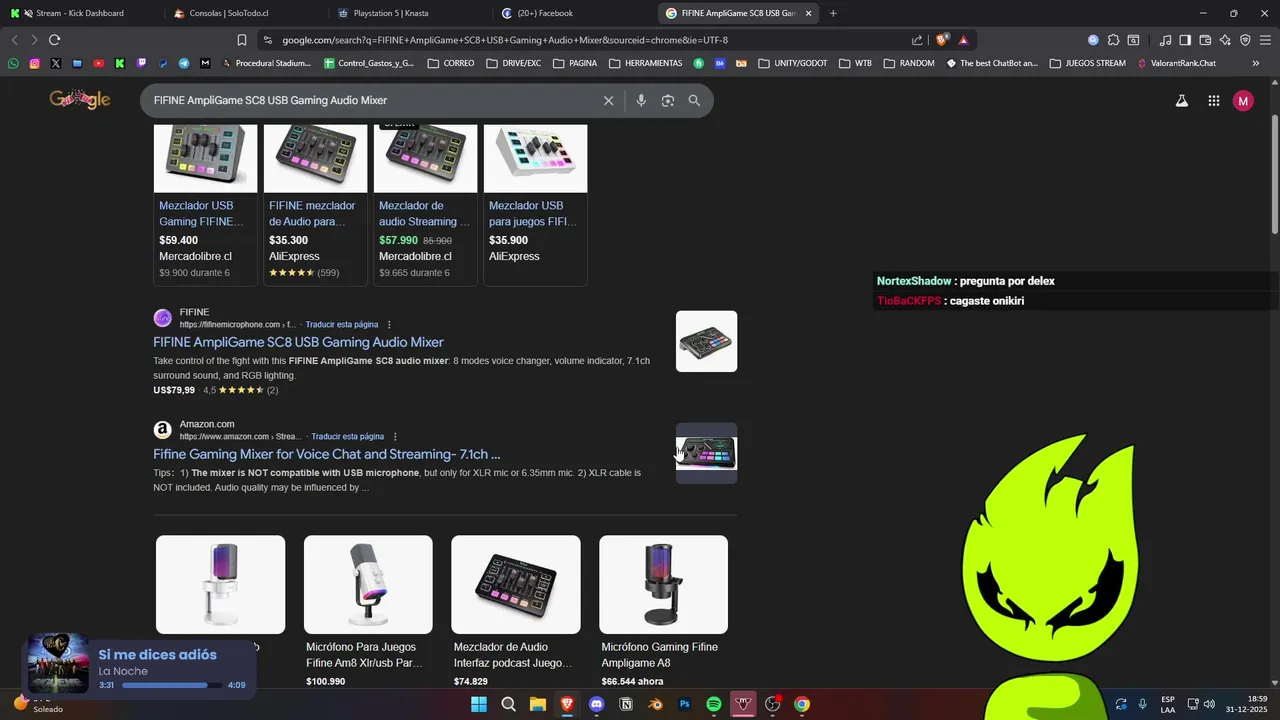Viewport: 1280px width, 720px height.
Task: Switch to the Consolas | SoloTodo.cl tab
Action: coord(246,13)
